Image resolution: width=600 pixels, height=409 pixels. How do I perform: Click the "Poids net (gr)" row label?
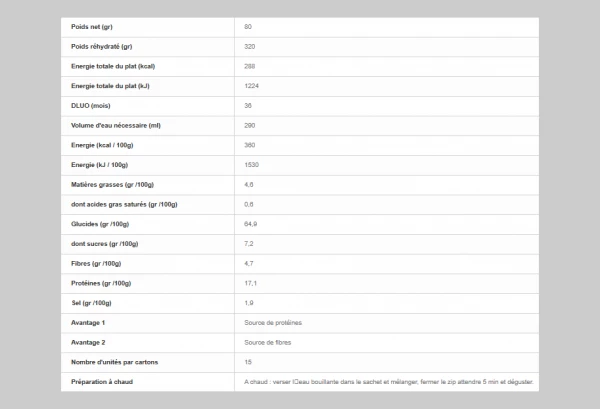[91, 26]
